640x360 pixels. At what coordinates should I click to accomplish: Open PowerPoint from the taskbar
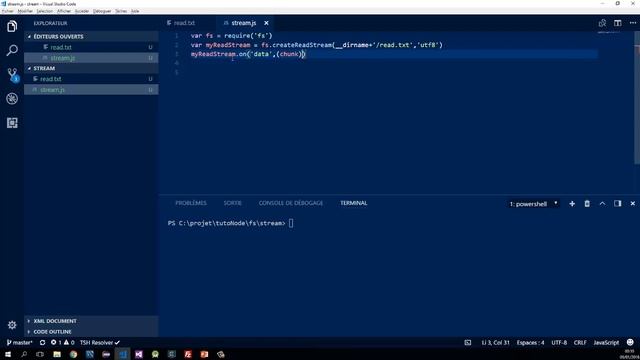[x=204, y=354]
